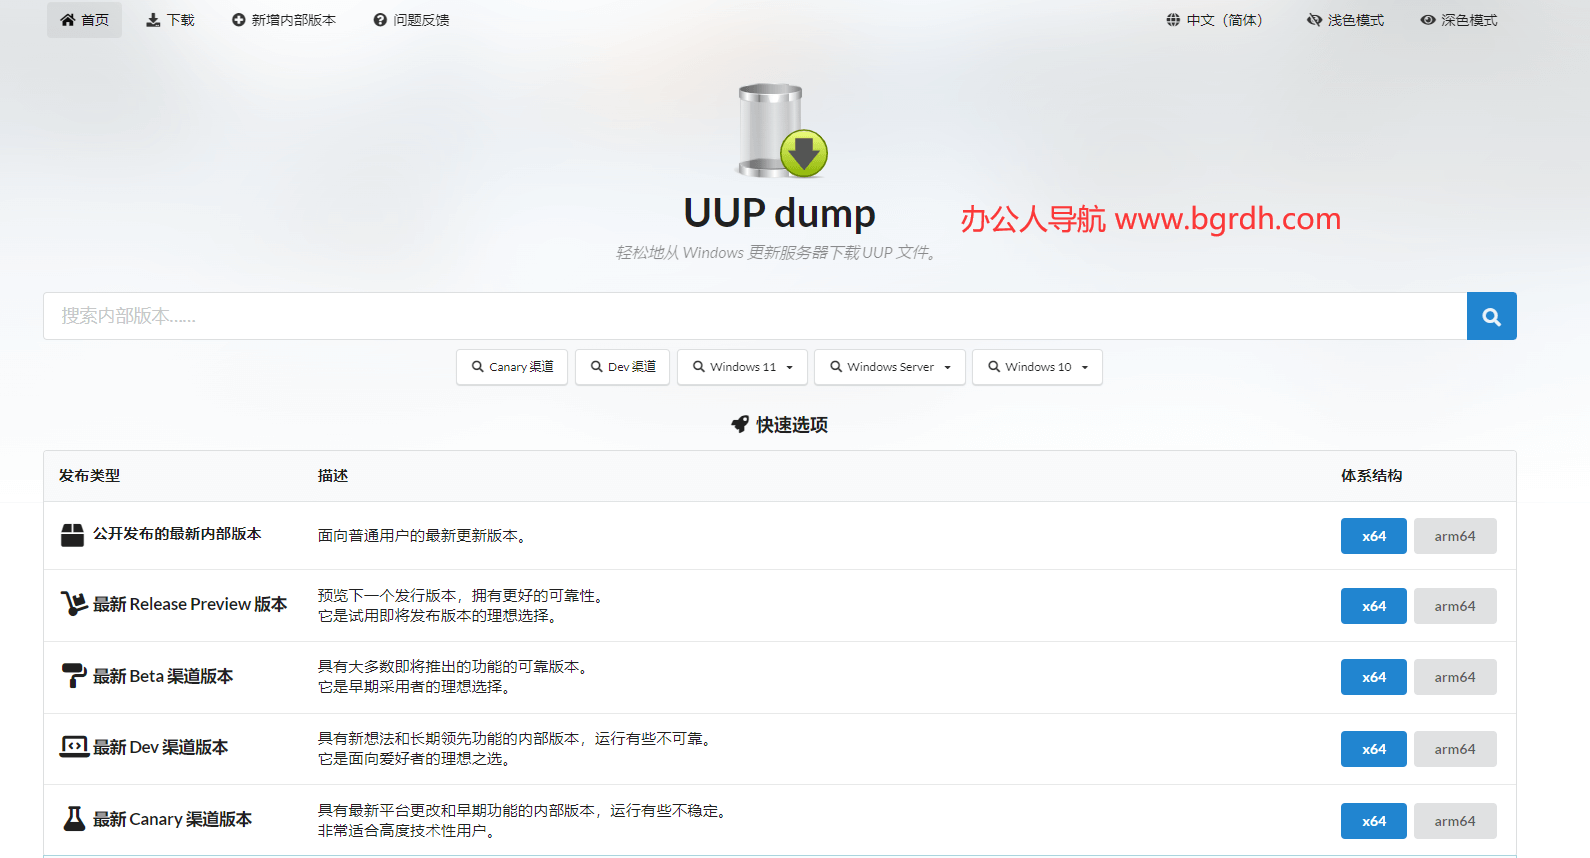This screenshot has height=858, width=1590.
Task: Select arm64 for Dev 渠道版本
Action: pyautogui.click(x=1455, y=749)
